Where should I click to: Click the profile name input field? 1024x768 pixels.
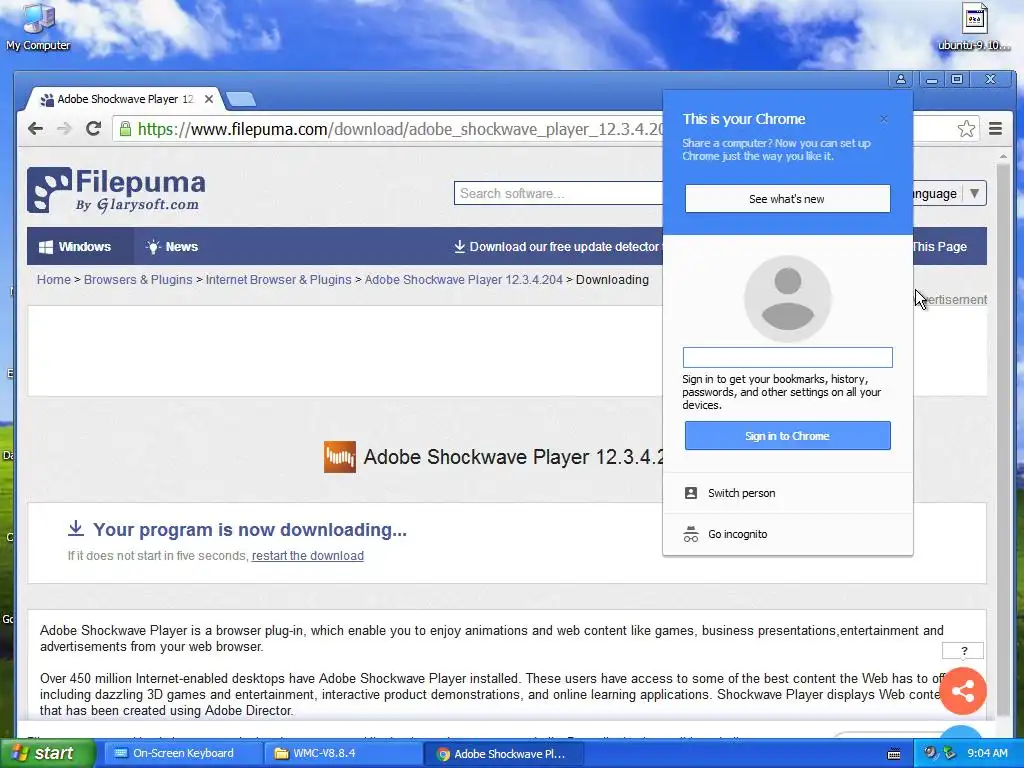(x=788, y=357)
